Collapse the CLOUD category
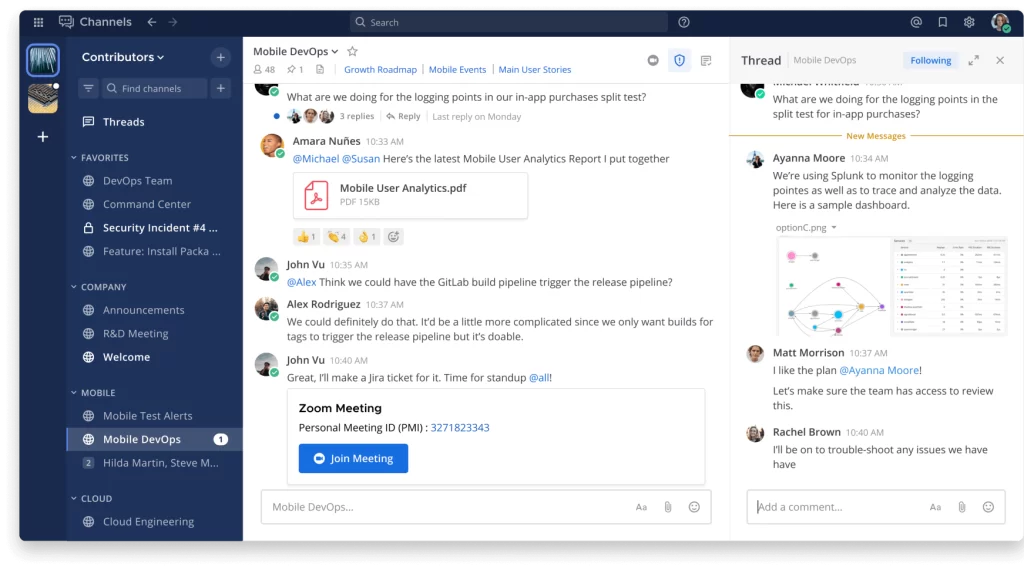Viewport: 1024px width, 570px height. coord(91,499)
